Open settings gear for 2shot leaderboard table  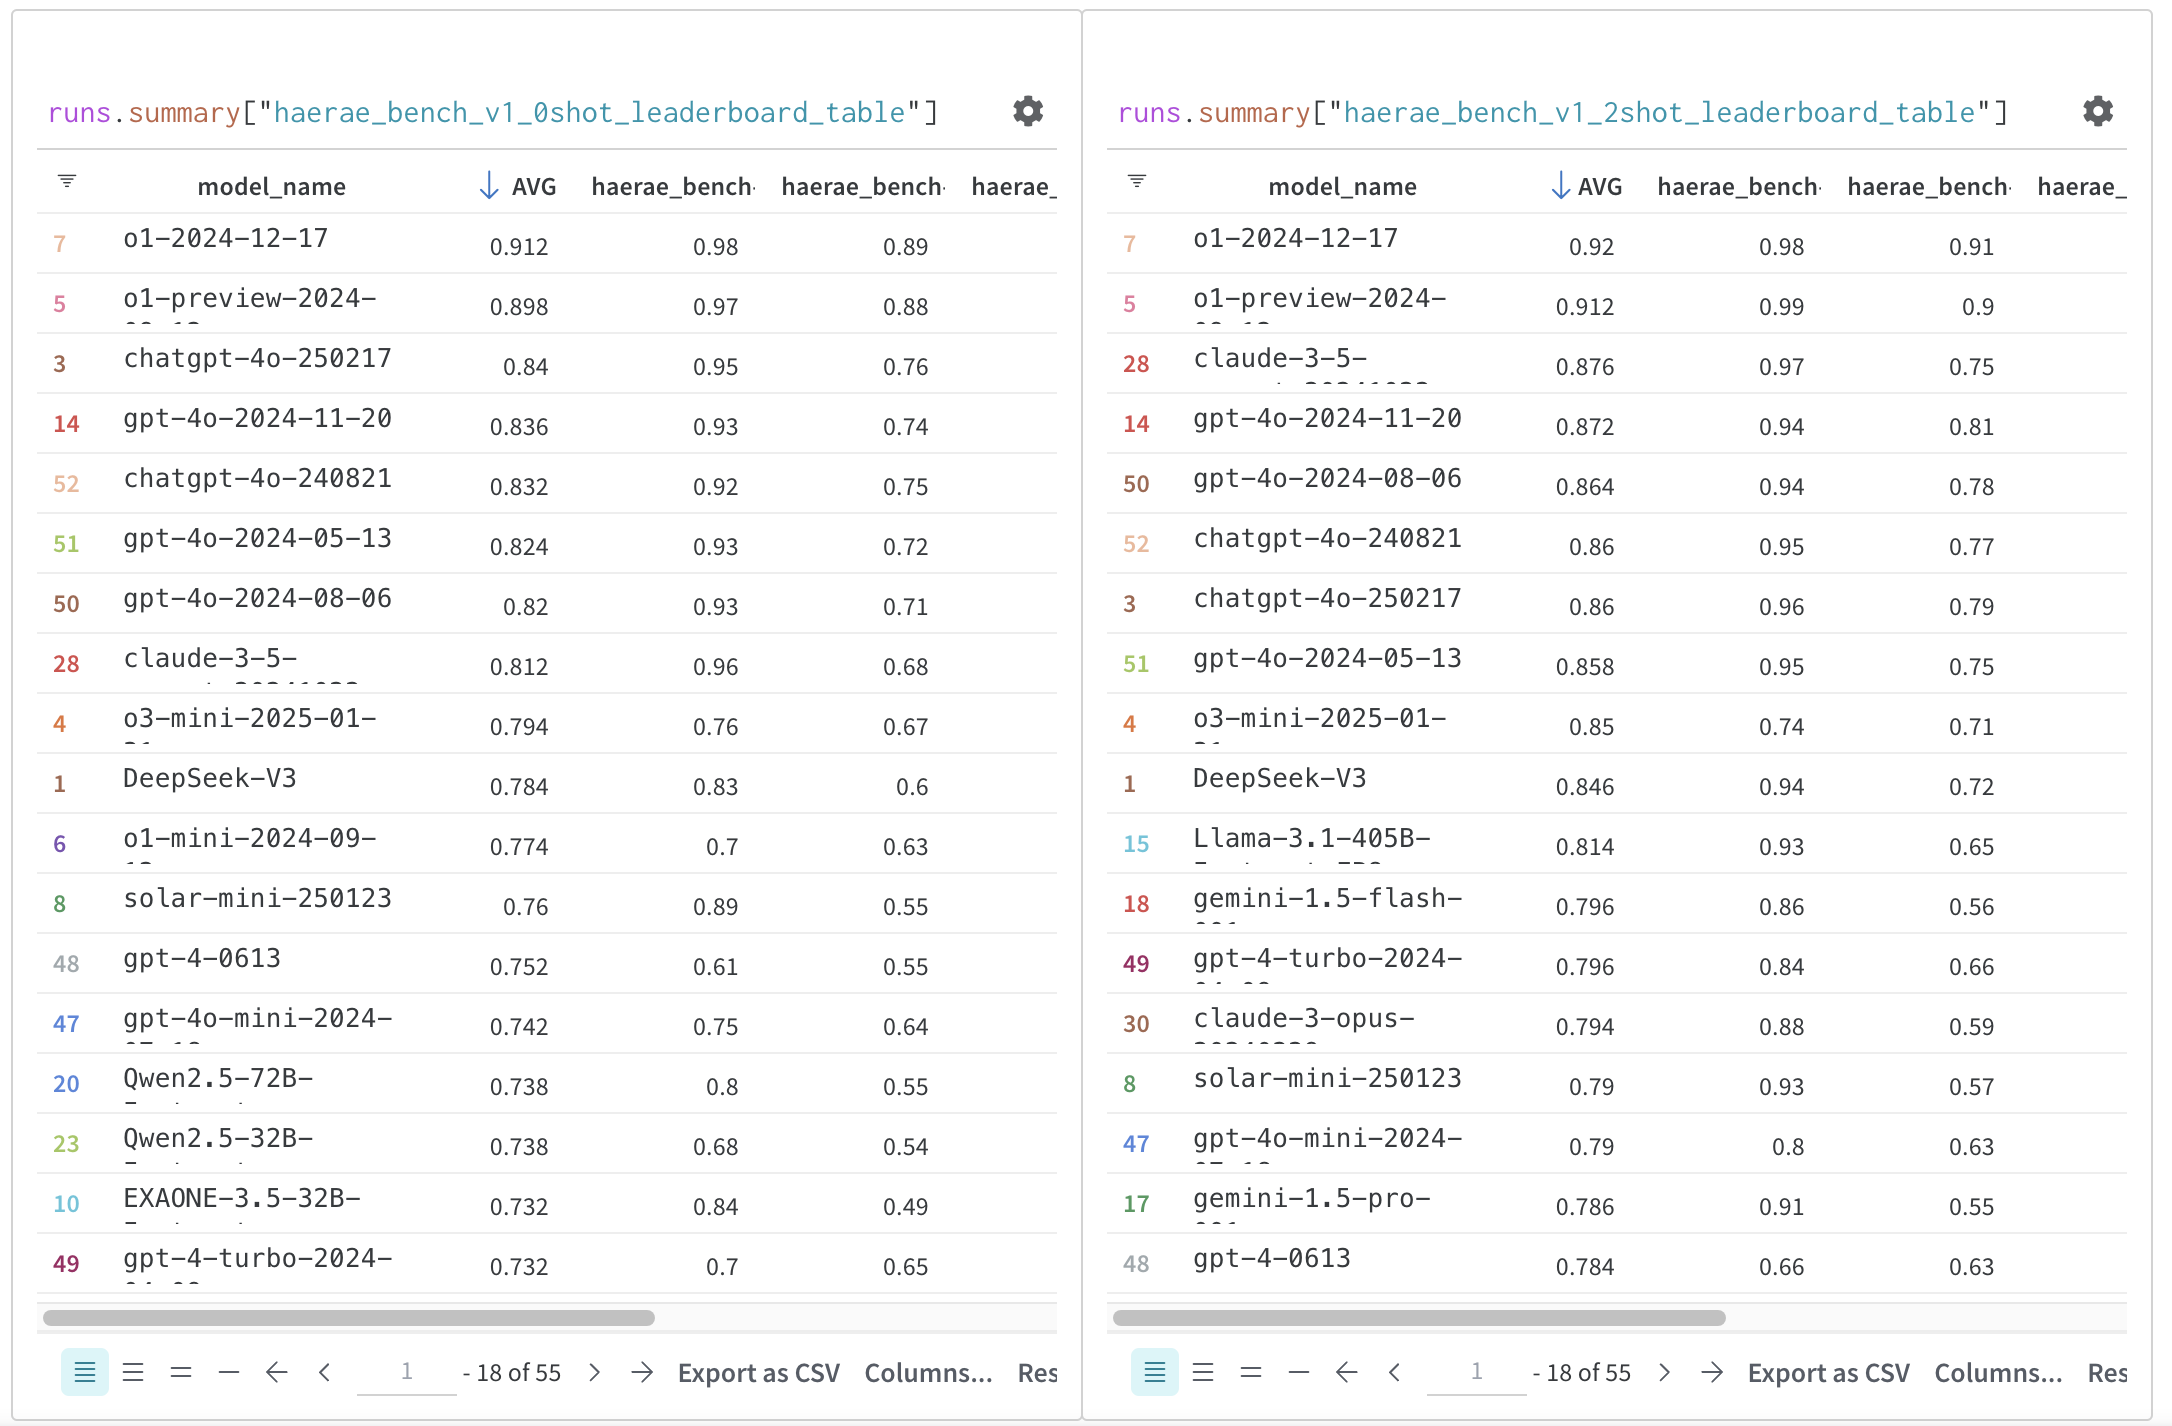tap(2097, 111)
